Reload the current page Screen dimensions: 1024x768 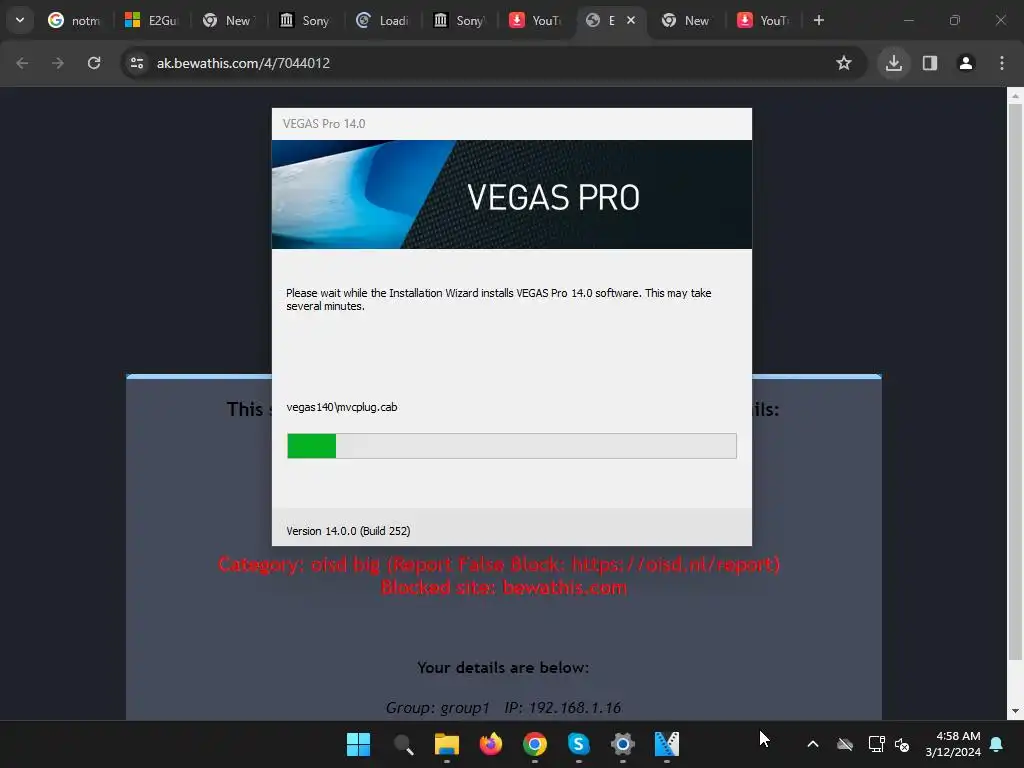(94, 63)
